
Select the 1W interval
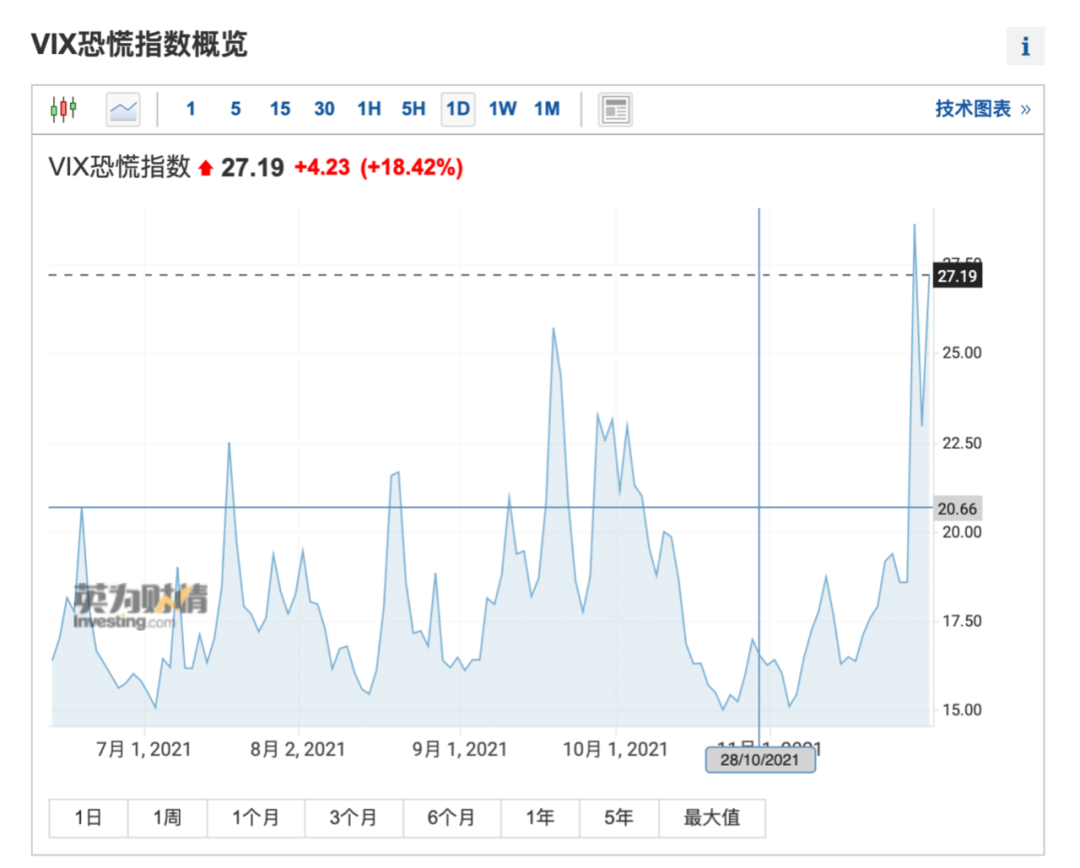point(503,109)
